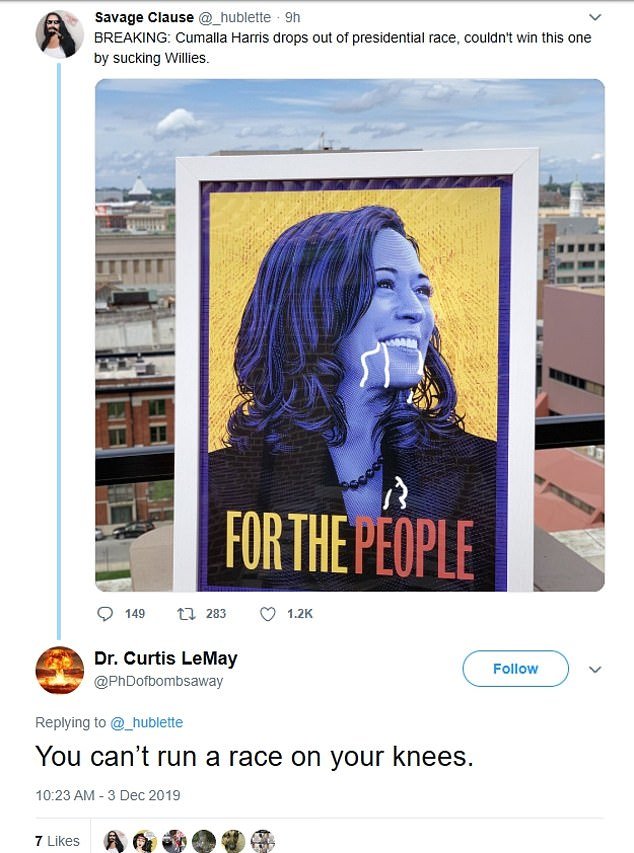Open the @_hublette reply mention link

[146, 722]
